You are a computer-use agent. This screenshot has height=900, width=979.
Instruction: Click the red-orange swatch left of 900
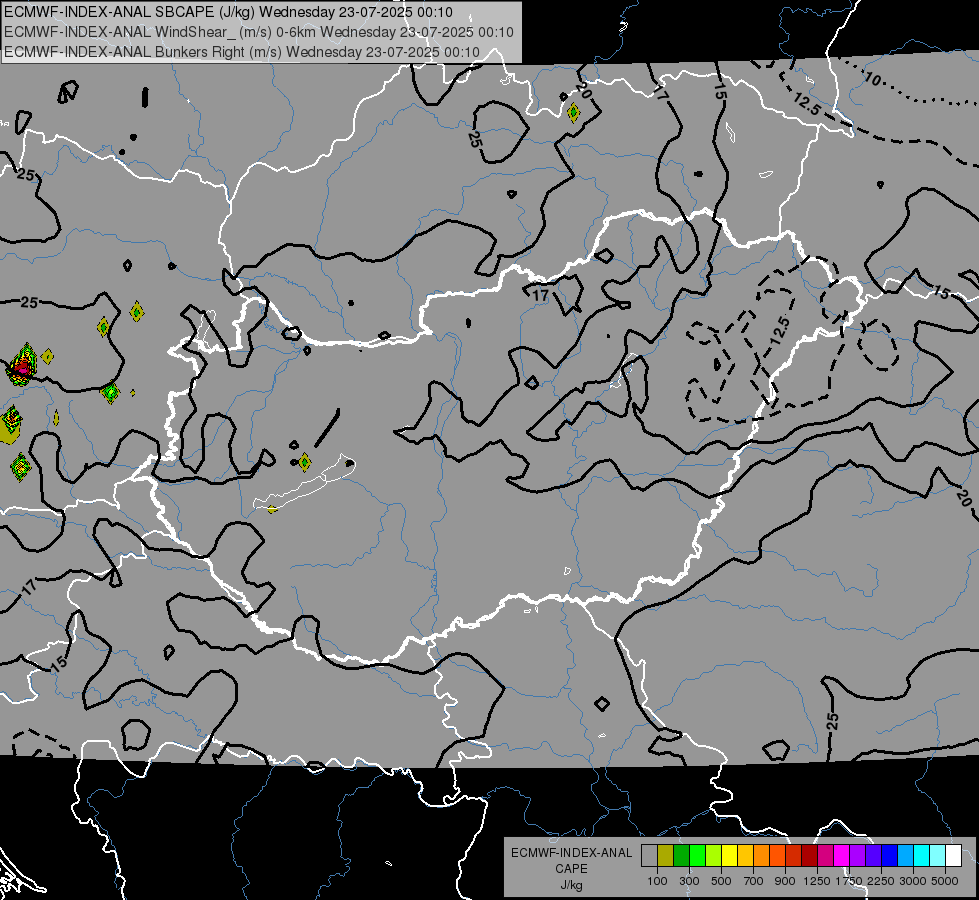pyautogui.click(x=778, y=855)
